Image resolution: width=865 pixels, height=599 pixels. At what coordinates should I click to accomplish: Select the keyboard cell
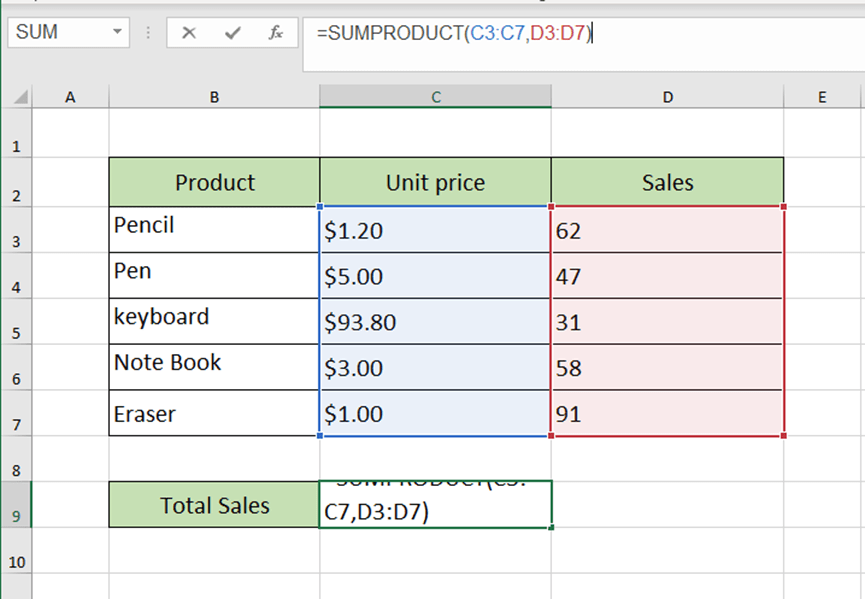click(x=214, y=322)
